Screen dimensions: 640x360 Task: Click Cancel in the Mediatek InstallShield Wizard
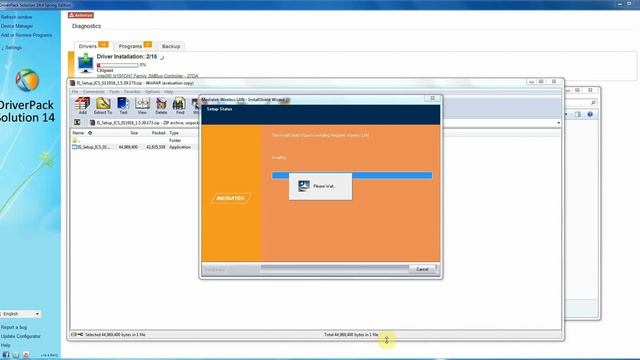click(x=422, y=269)
